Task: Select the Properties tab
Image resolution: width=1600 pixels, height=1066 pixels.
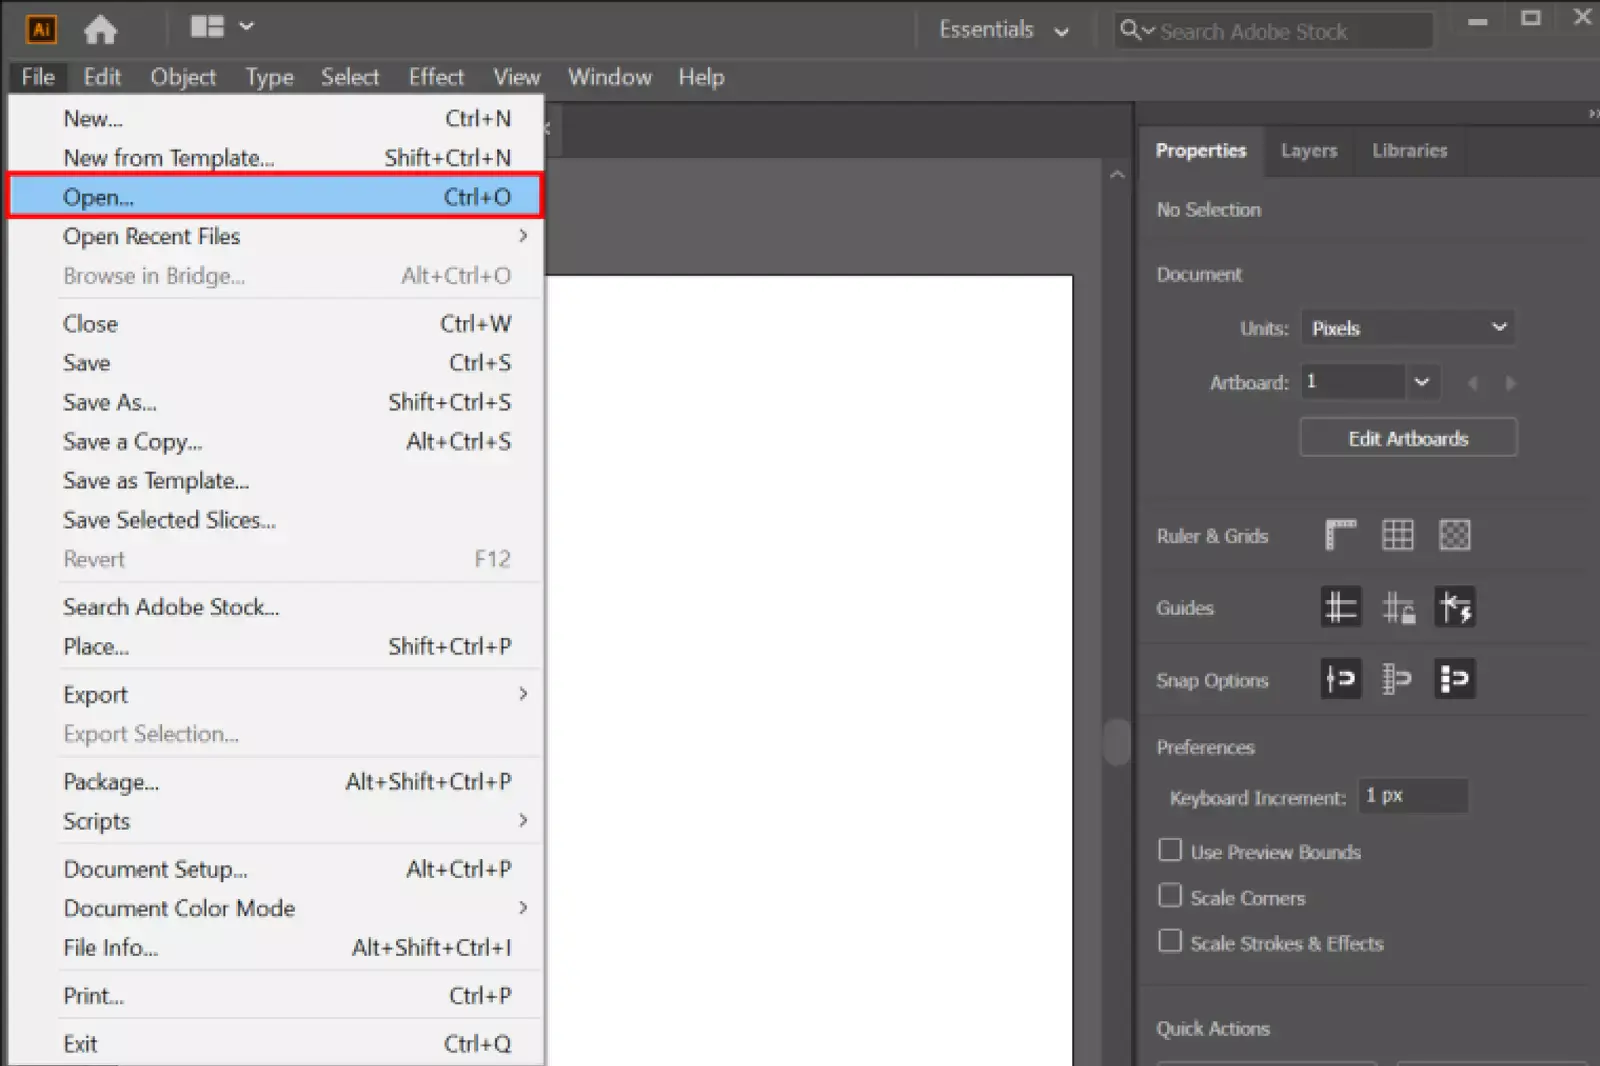Action: tap(1201, 151)
